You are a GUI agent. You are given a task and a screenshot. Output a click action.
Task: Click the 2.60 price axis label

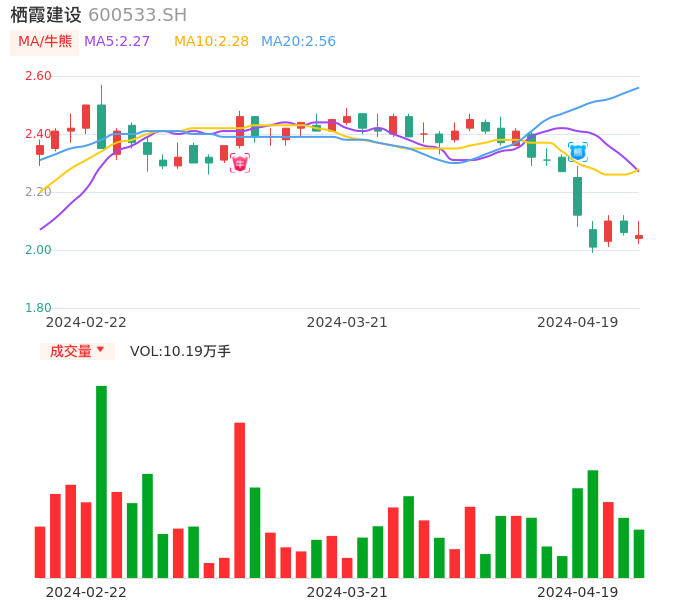pos(38,76)
